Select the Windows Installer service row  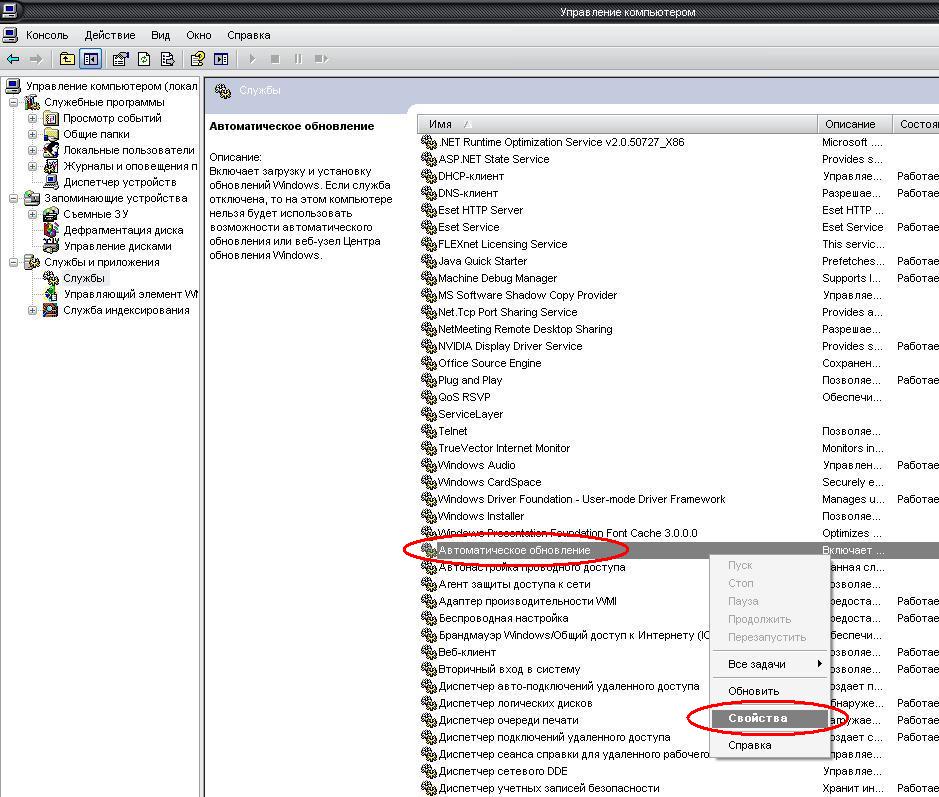(x=481, y=516)
